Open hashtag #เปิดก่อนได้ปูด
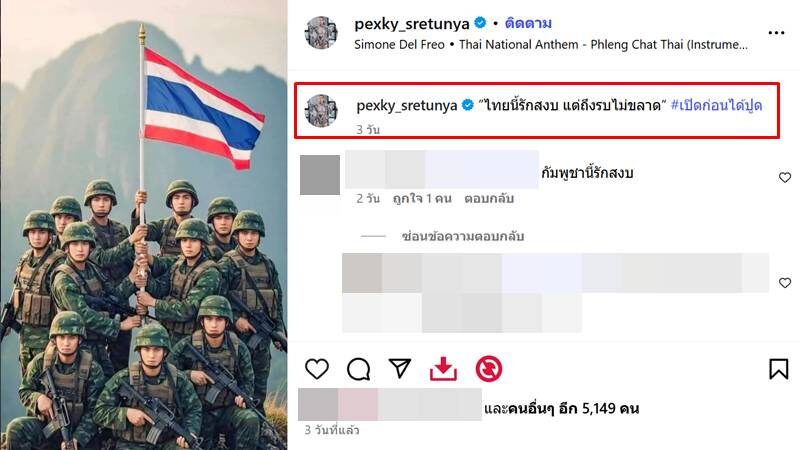This screenshot has width=800, height=450. (716, 106)
